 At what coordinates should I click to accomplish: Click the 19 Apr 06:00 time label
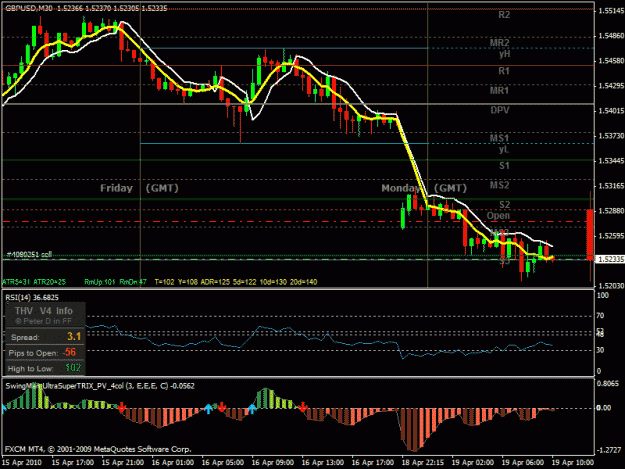523,463
